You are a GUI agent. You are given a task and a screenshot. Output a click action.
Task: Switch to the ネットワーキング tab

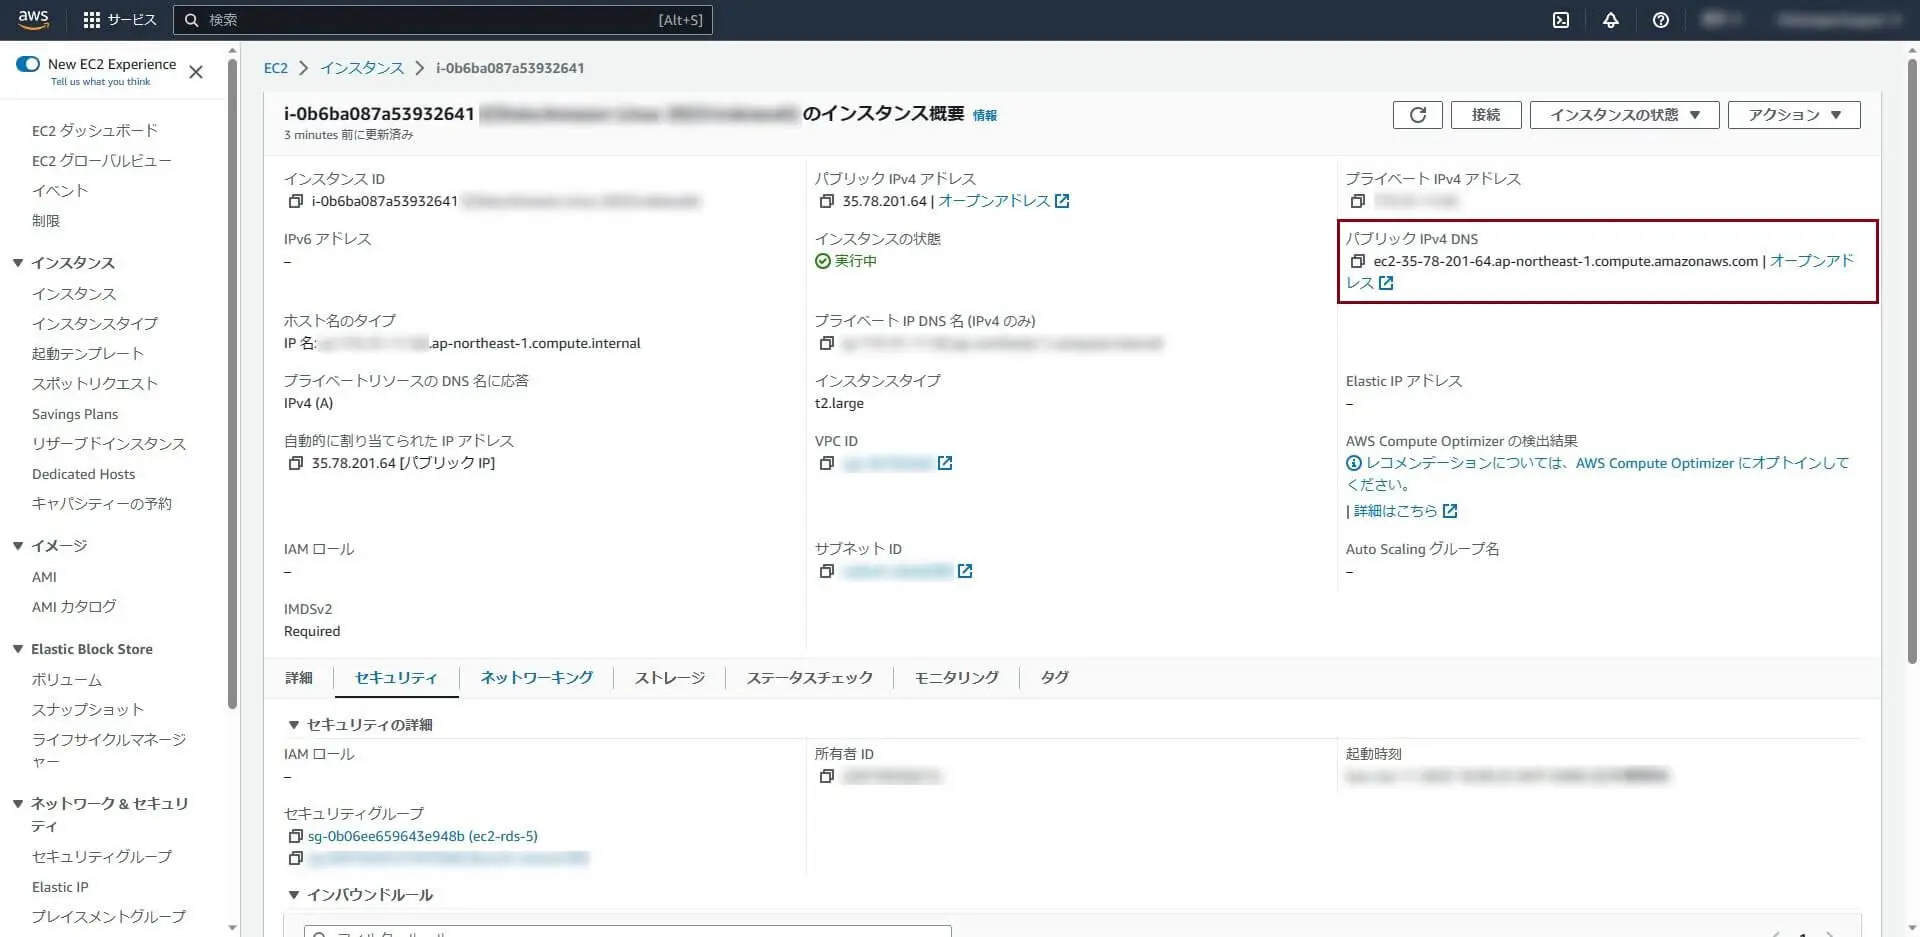(x=537, y=678)
